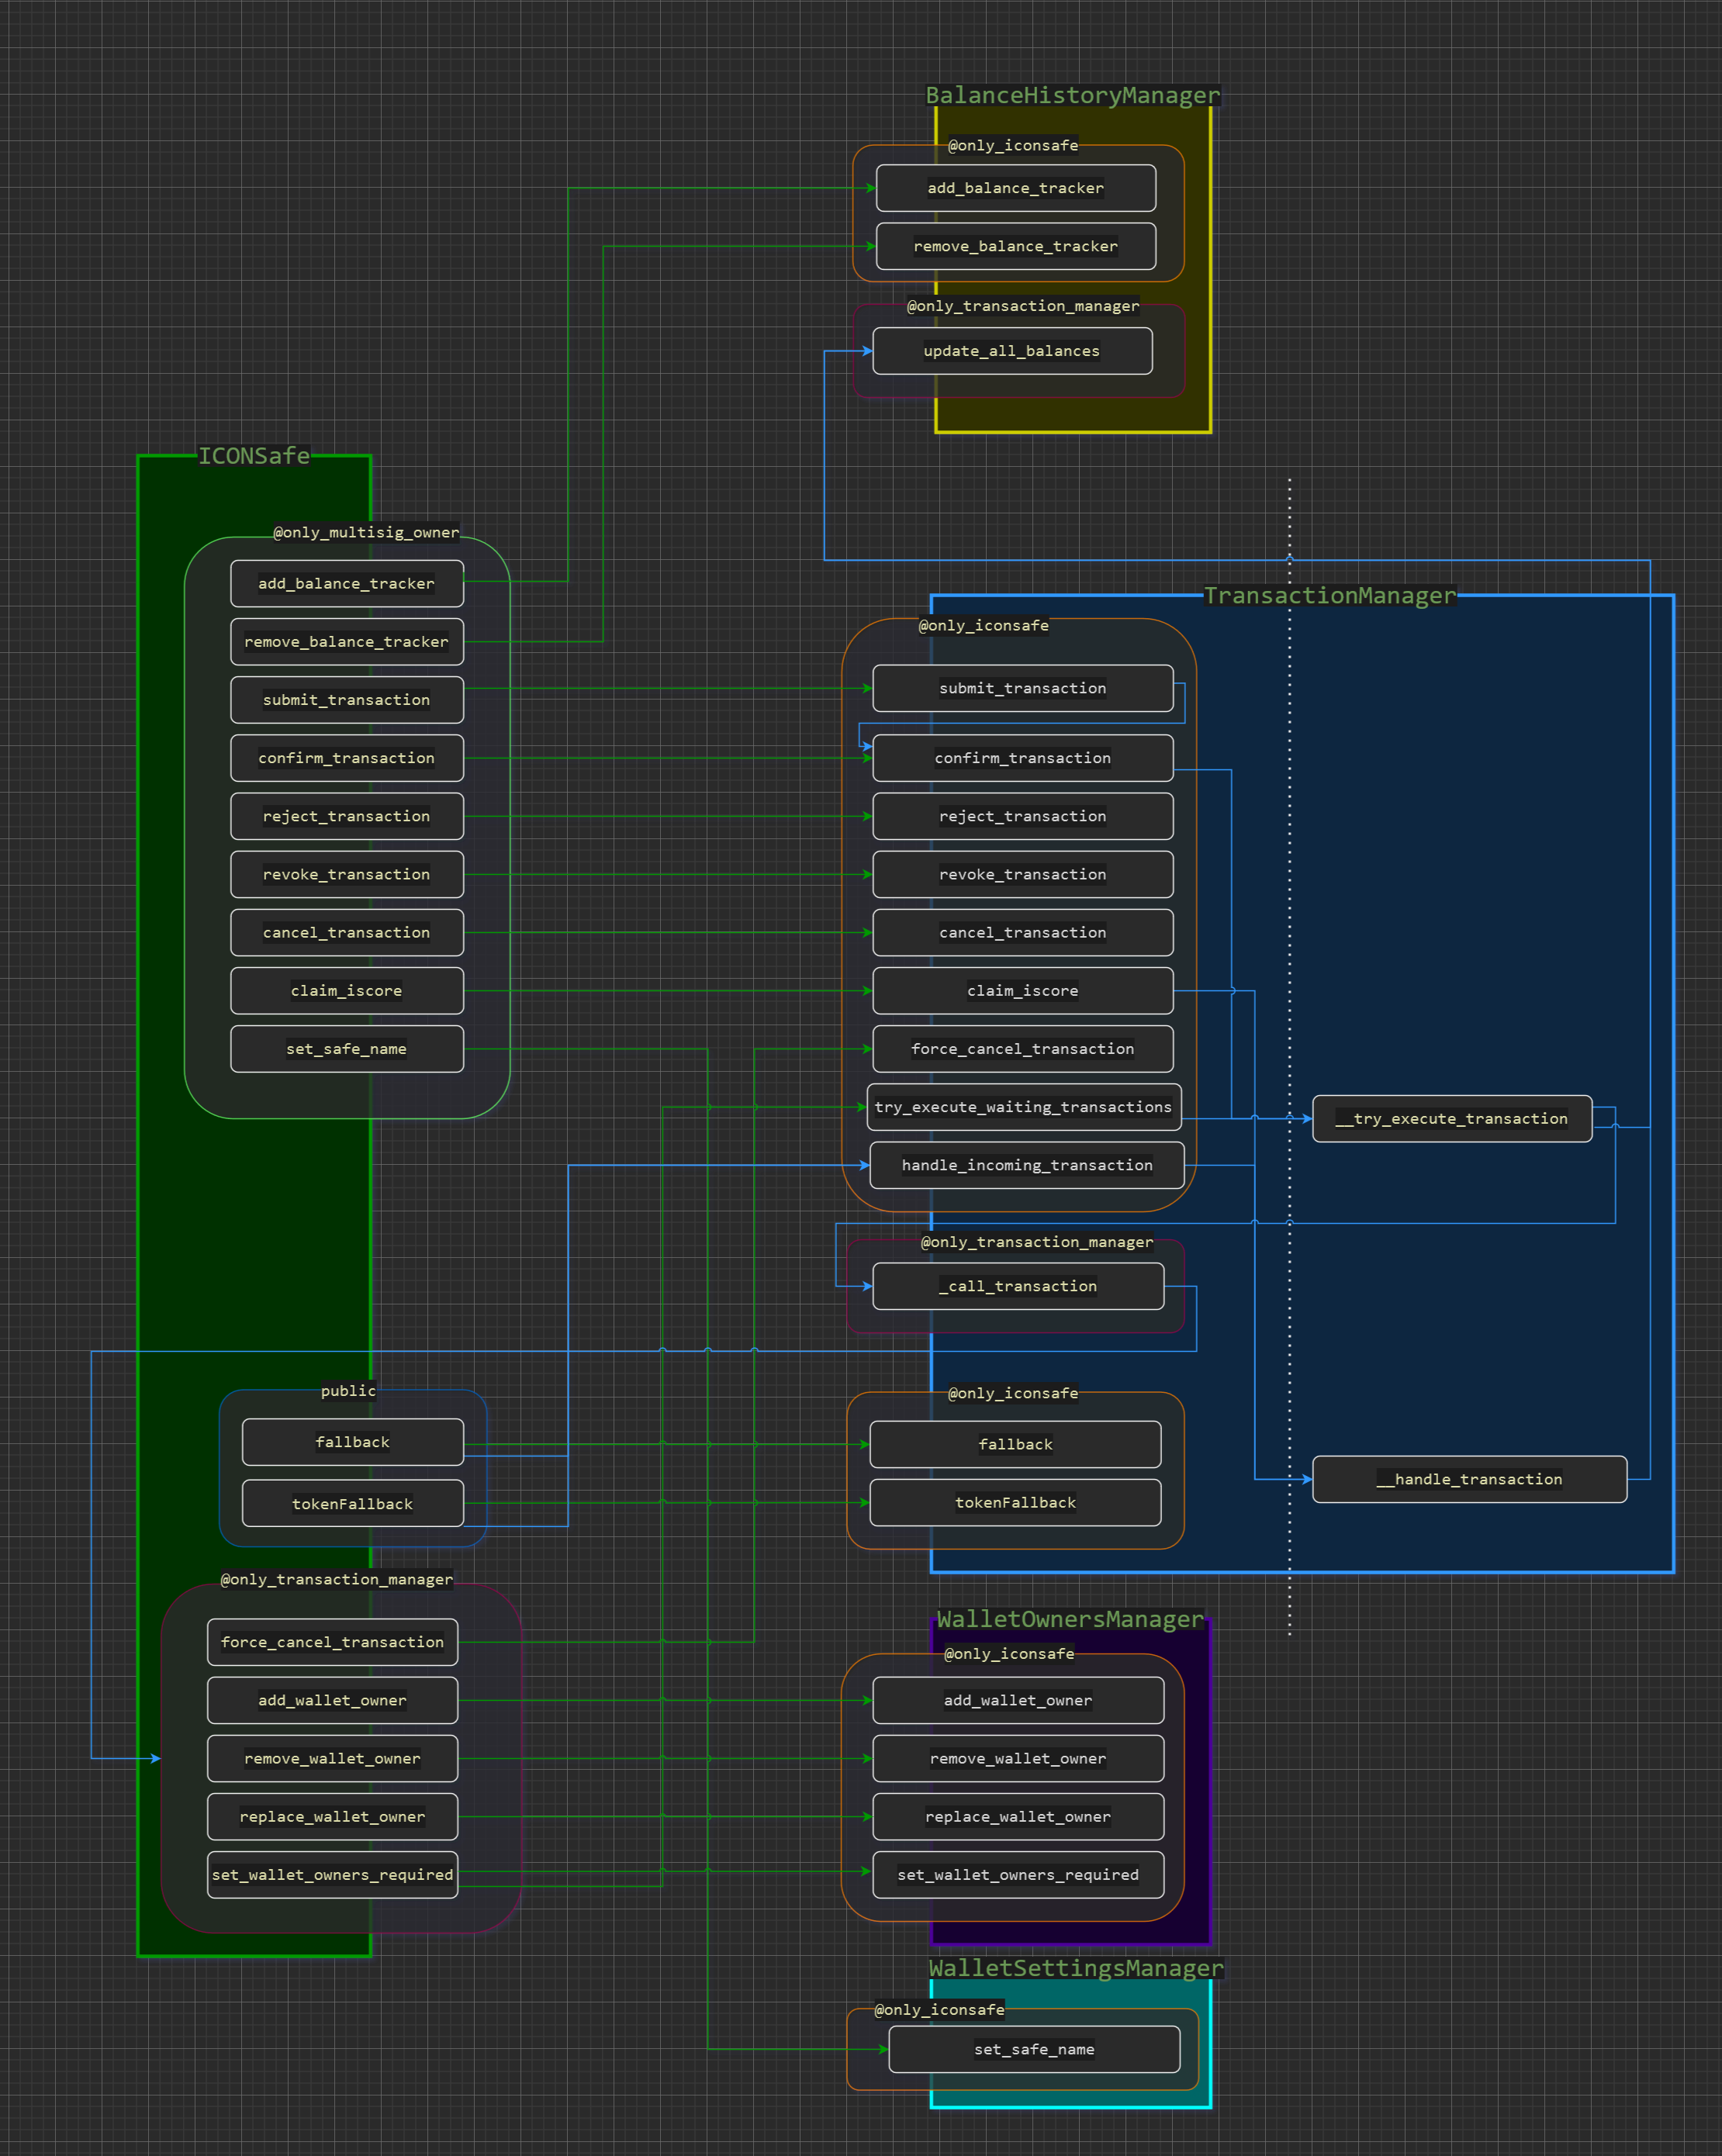1722x2156 pixels.
Task: Select the TransactionManager force_cancel_transaction node
Action: [x=1023, y=1049]
